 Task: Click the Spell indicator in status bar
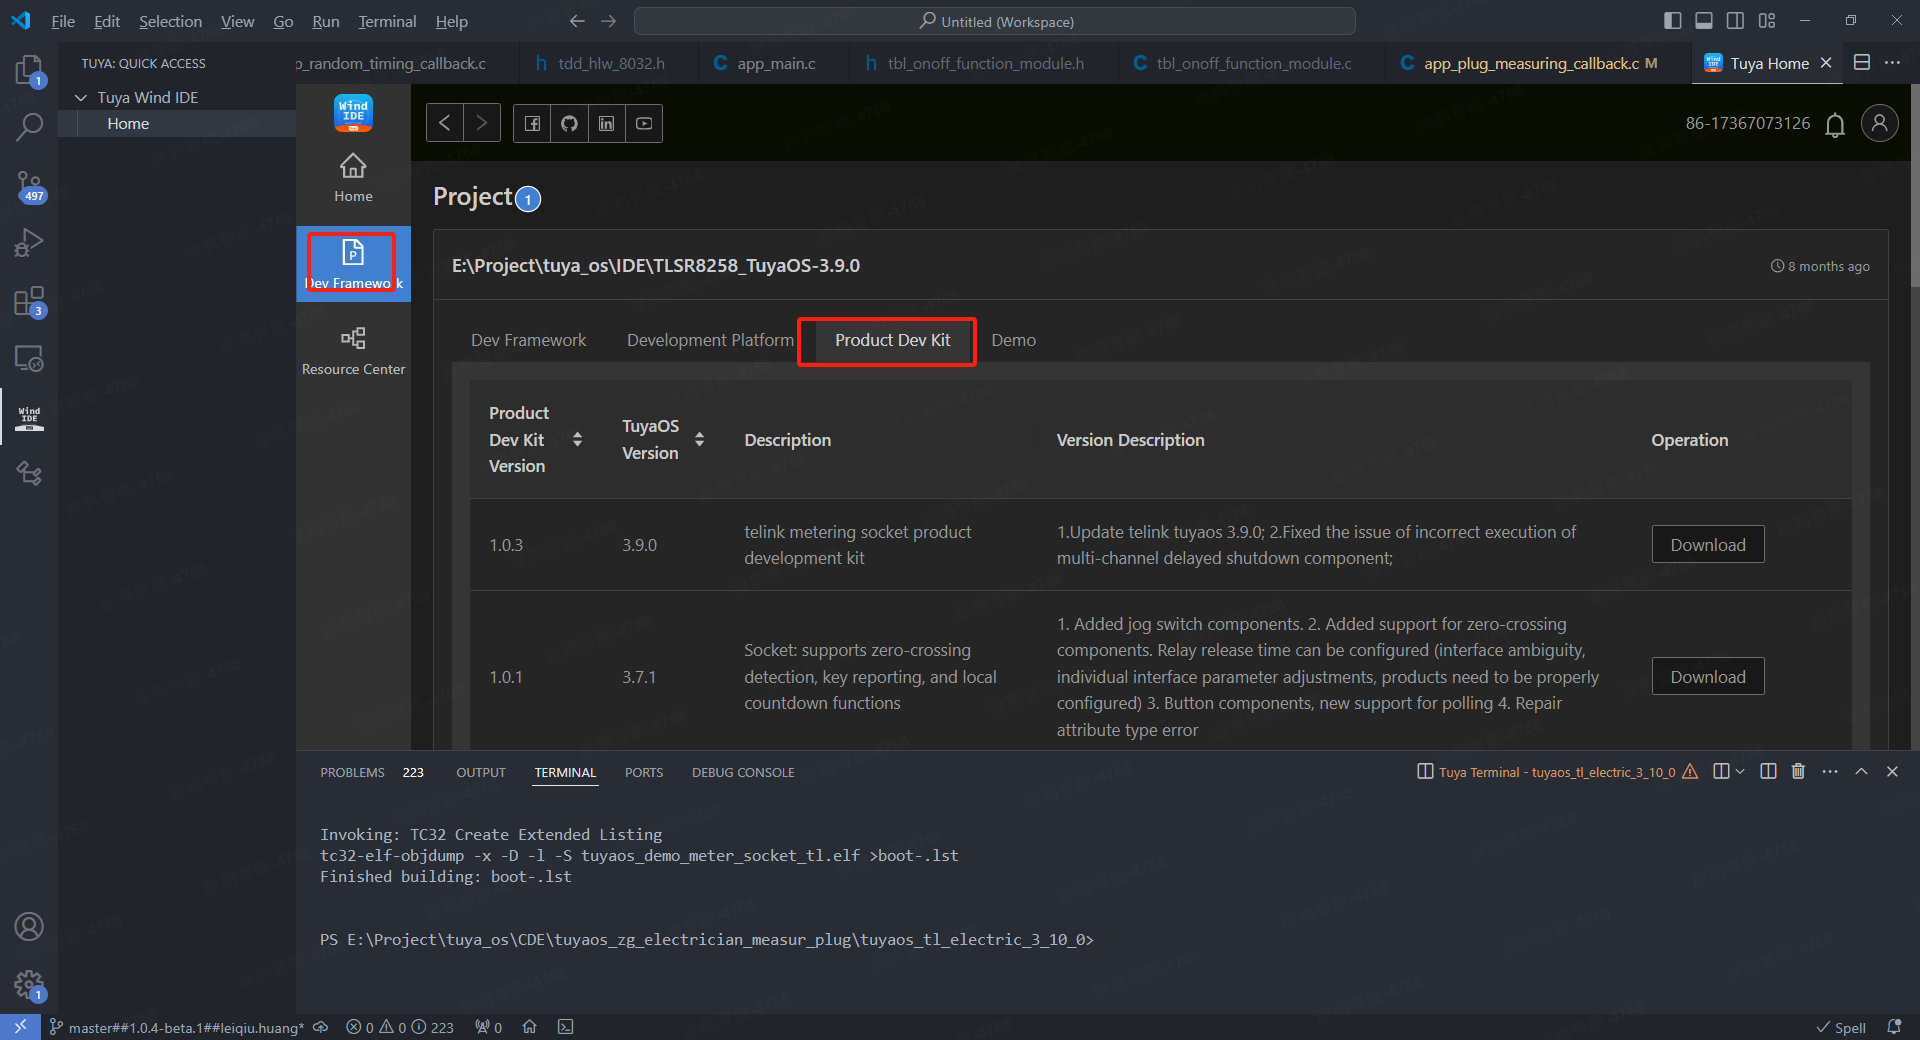(x=1841, y=1027)
